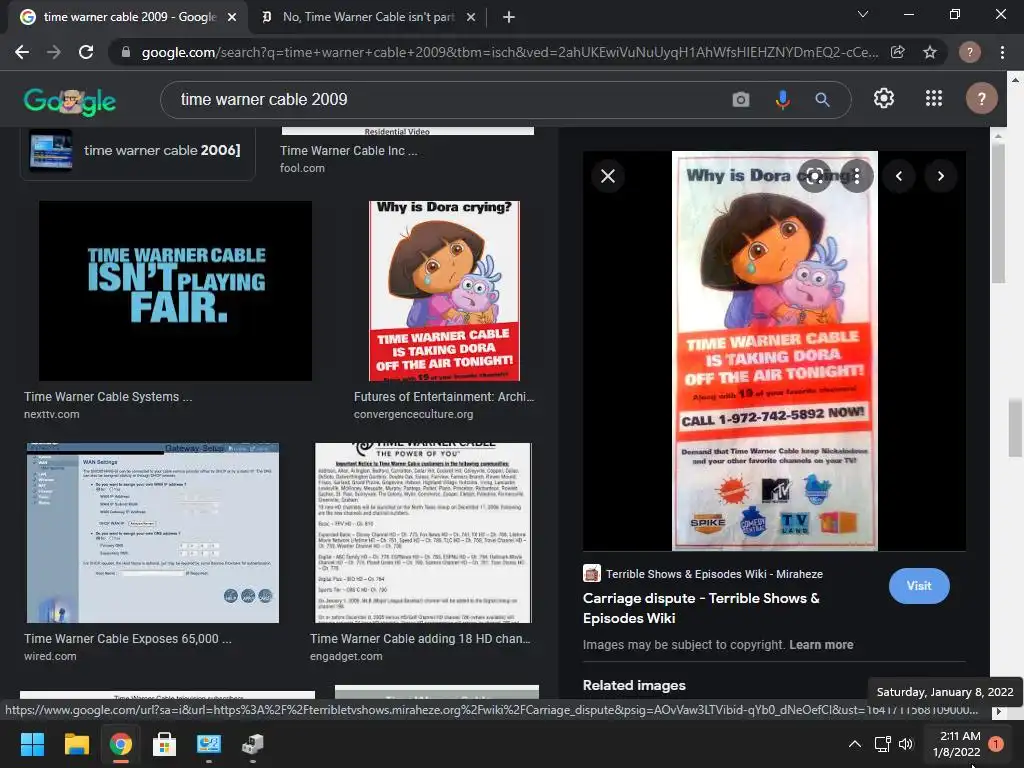
Task: Select time warner cable 2006 suggestion chip
Action: coord(137,152)
